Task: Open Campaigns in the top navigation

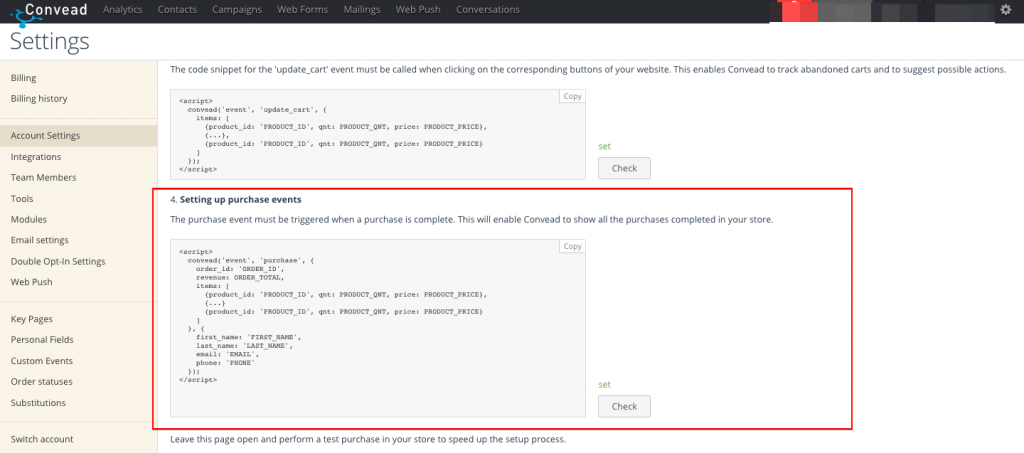Action: coord(237,10)
